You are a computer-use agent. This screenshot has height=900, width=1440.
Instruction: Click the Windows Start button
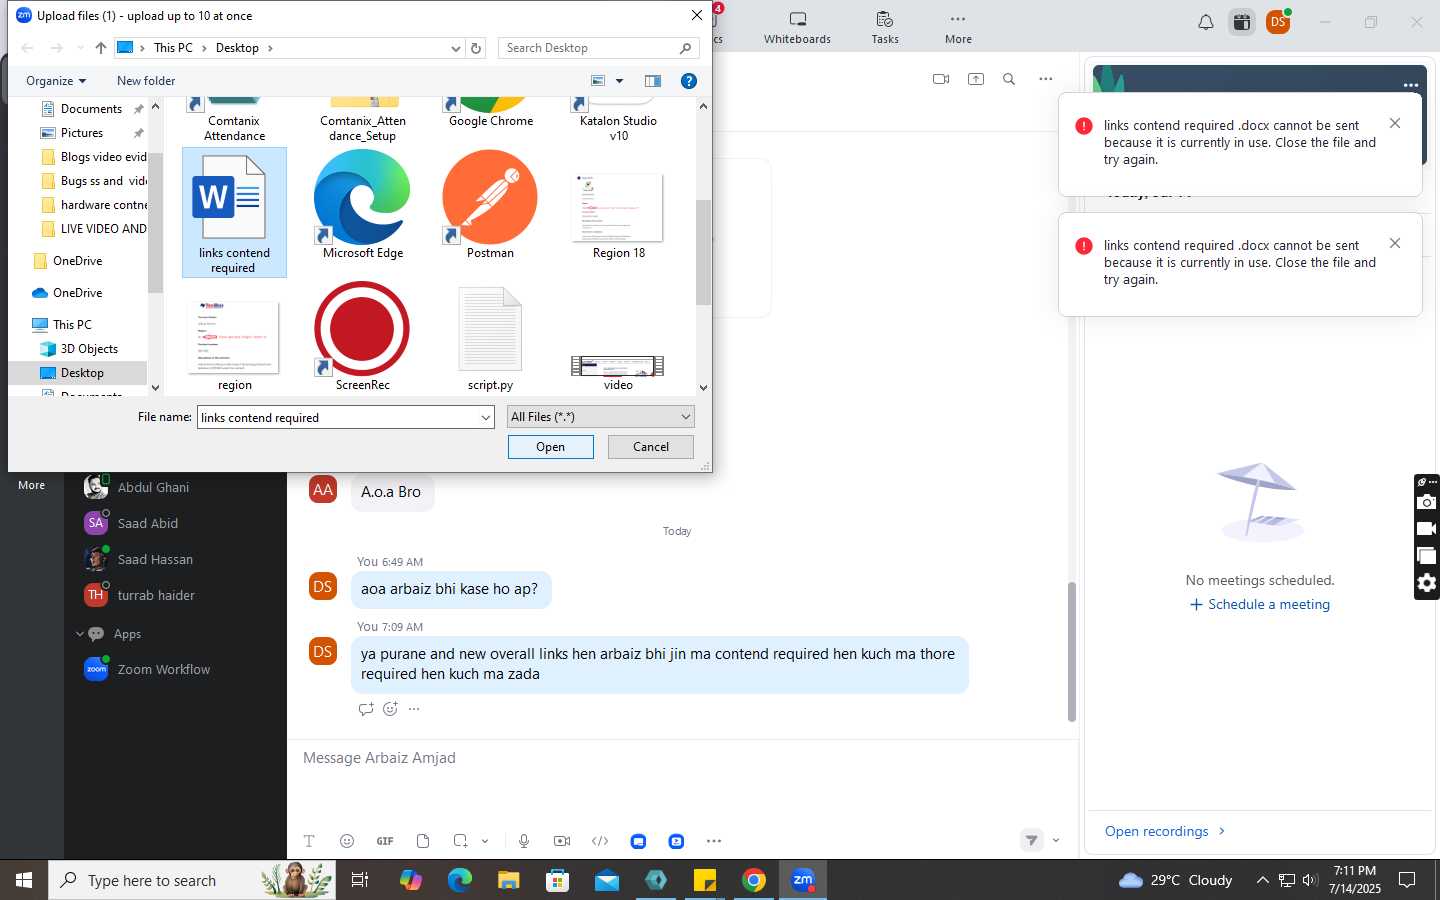coord(24,880)
